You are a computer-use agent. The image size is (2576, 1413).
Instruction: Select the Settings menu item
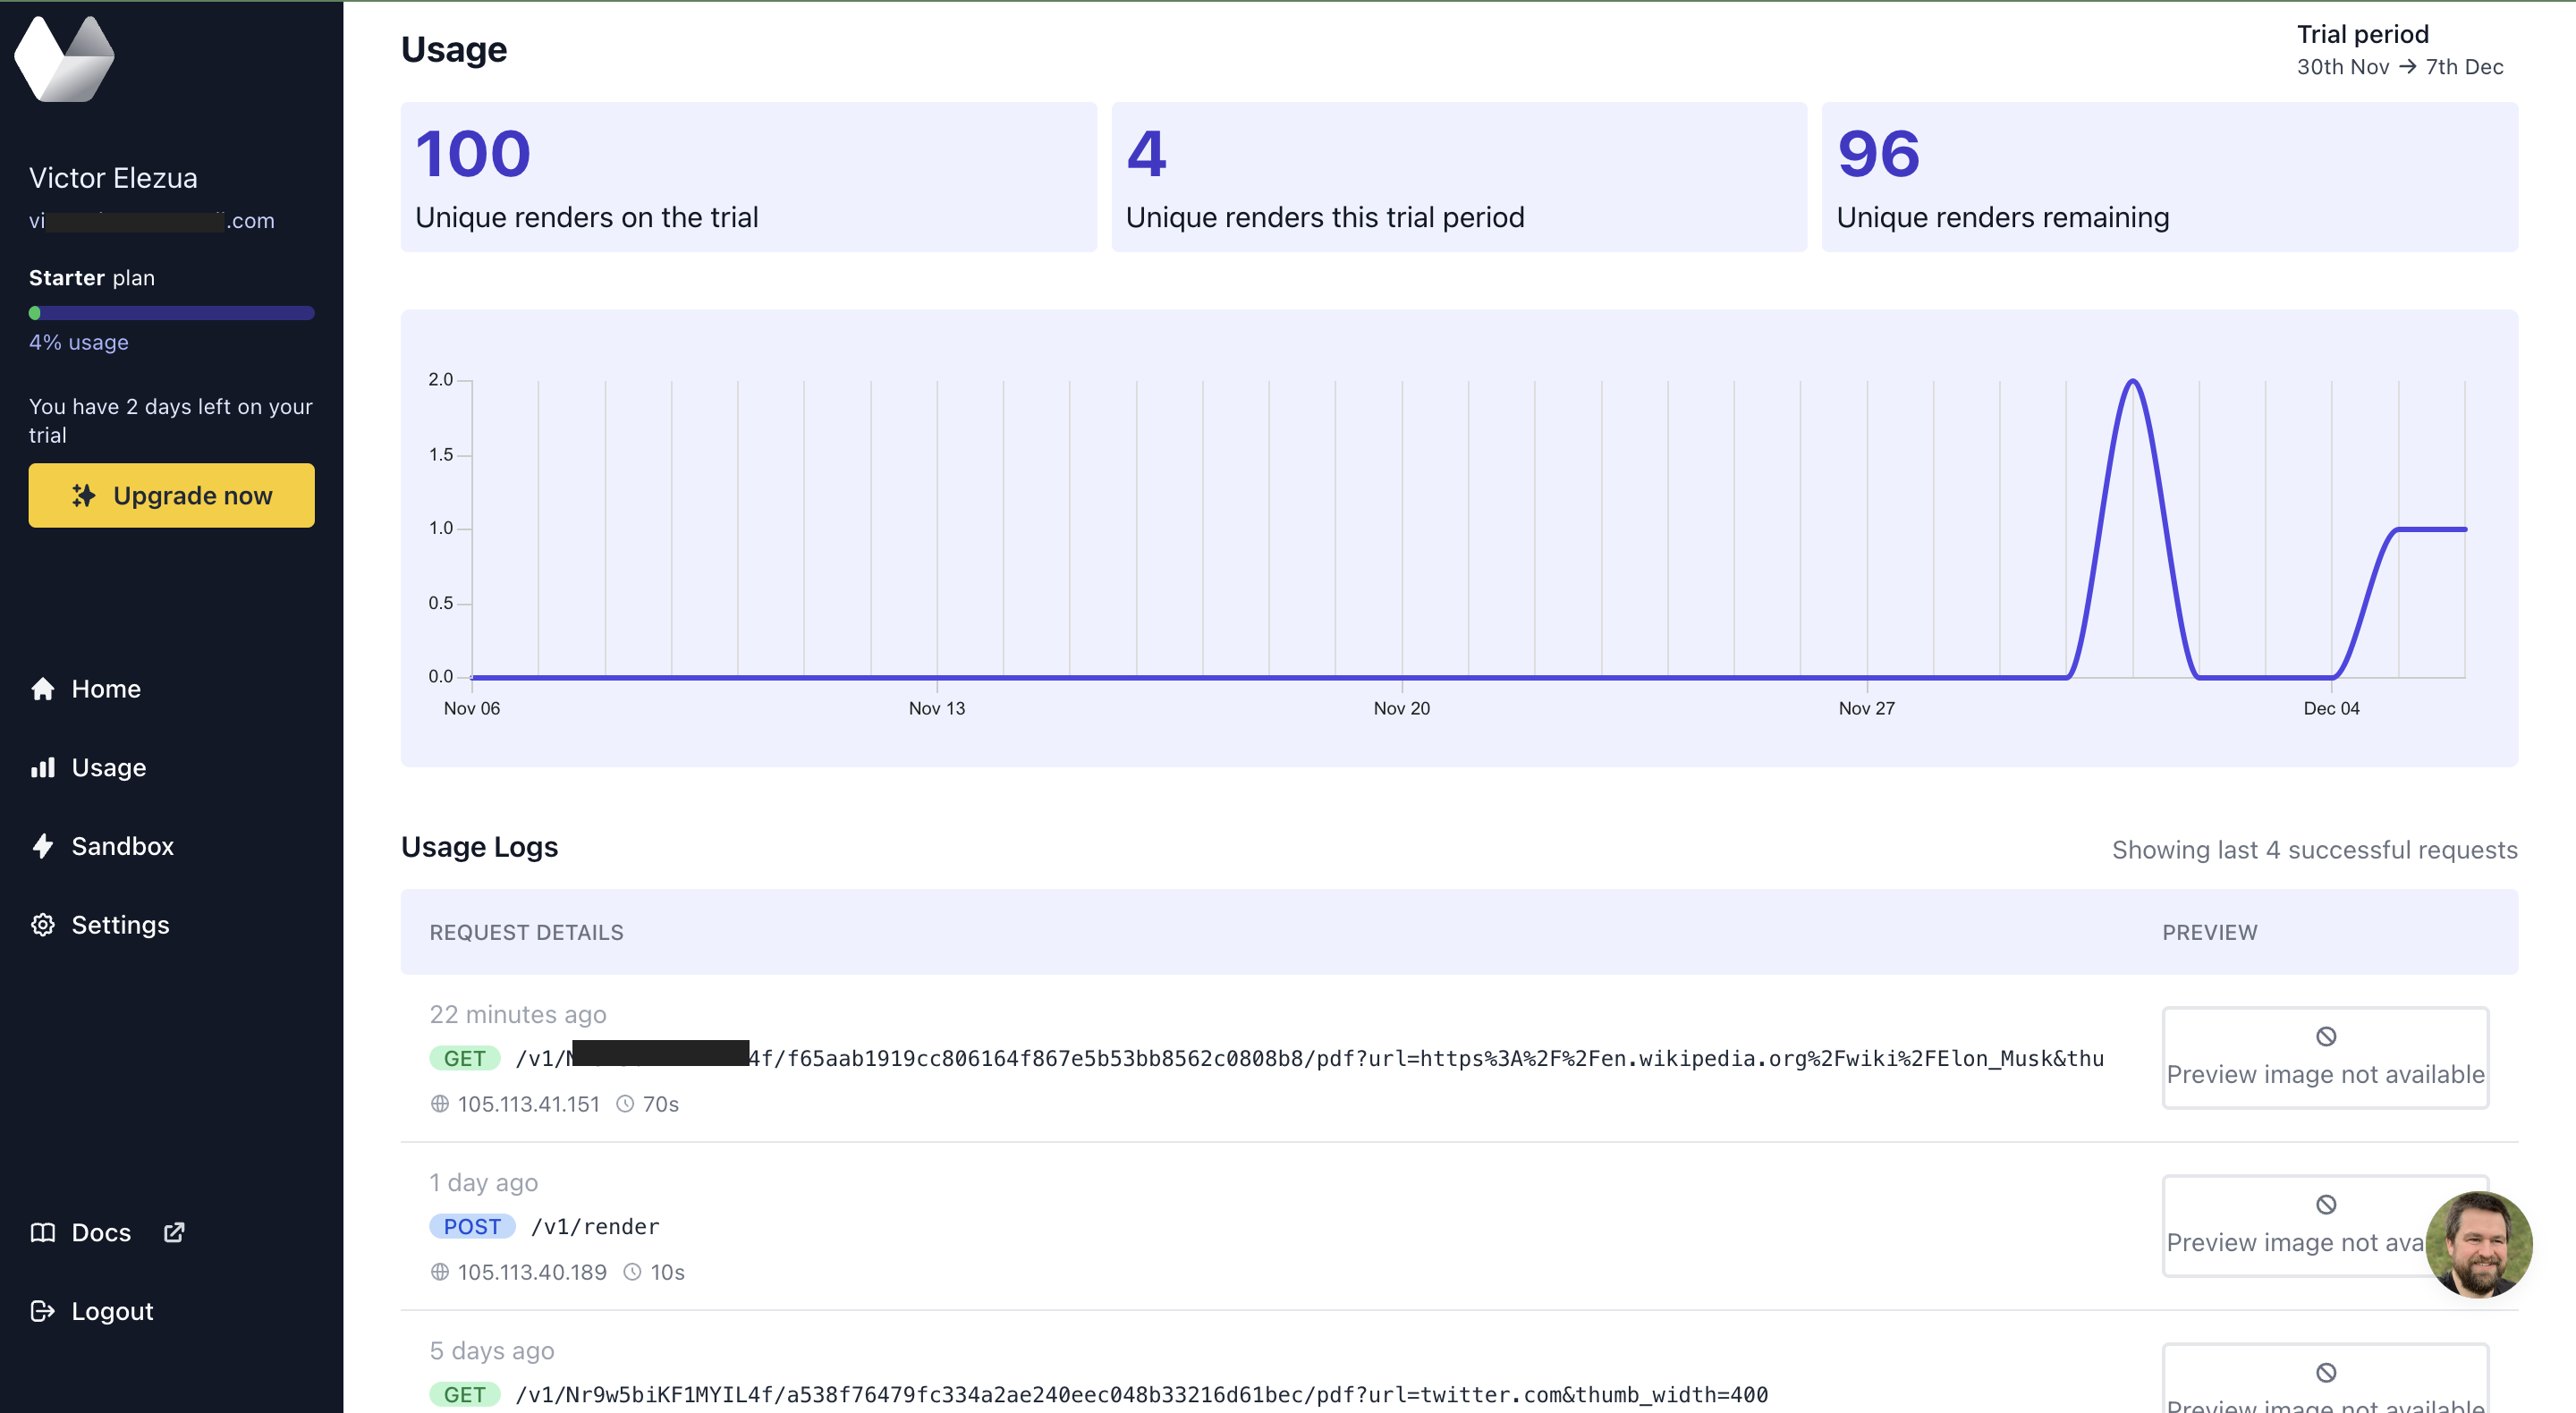(x=121, y=924)
